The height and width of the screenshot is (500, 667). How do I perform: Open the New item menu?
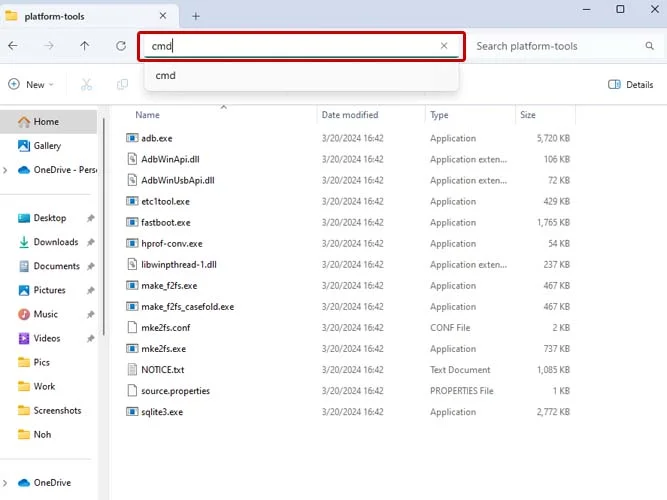point(31,84)
